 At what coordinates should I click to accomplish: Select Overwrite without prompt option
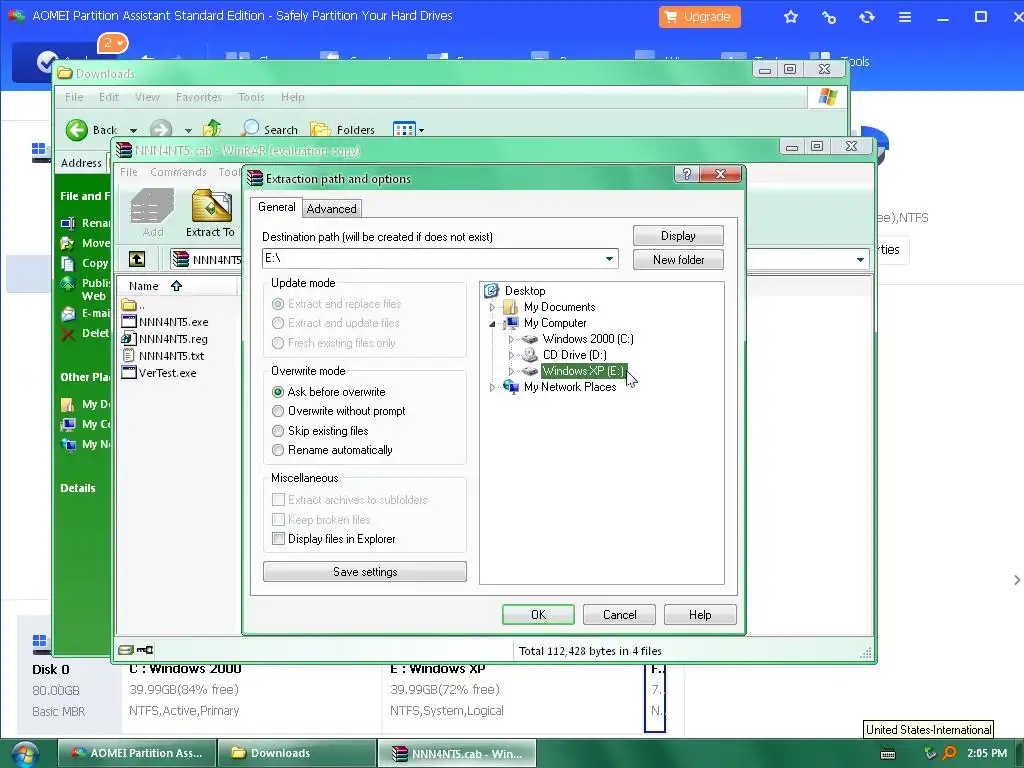click(x=278, y=411)
